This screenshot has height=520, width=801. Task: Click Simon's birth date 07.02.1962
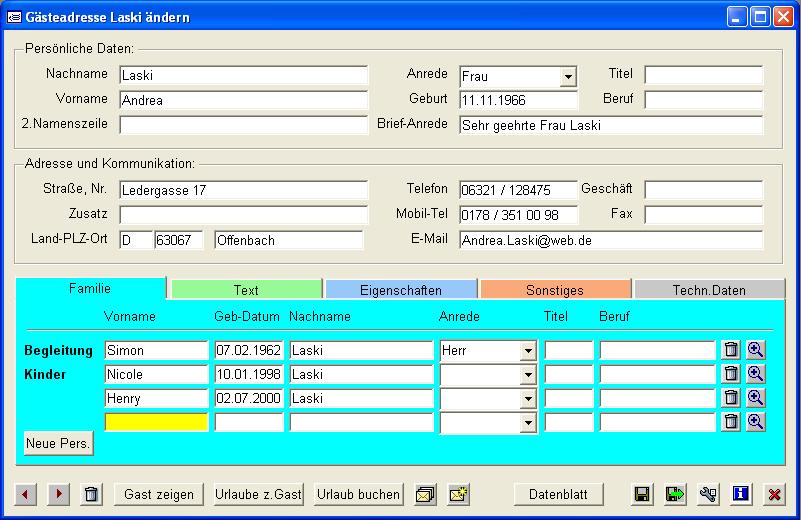click(249, 350)
